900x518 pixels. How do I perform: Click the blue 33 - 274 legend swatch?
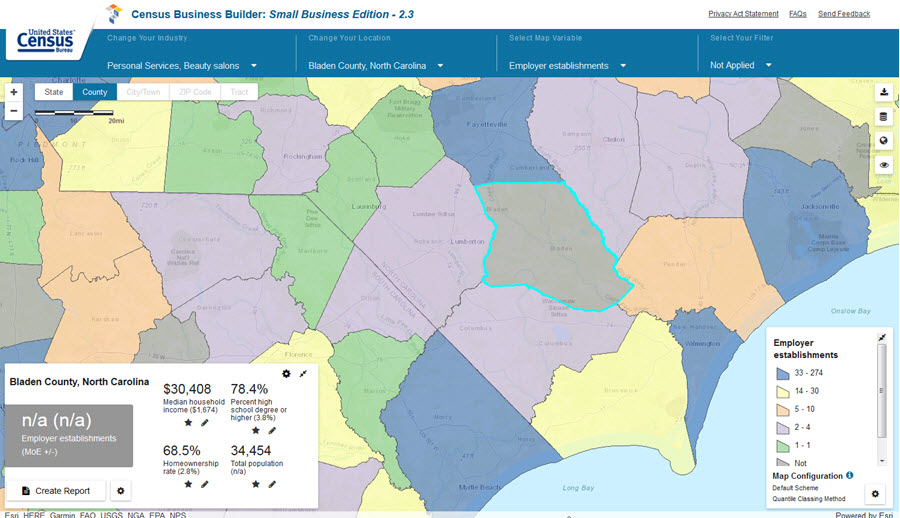coord(783,373)
